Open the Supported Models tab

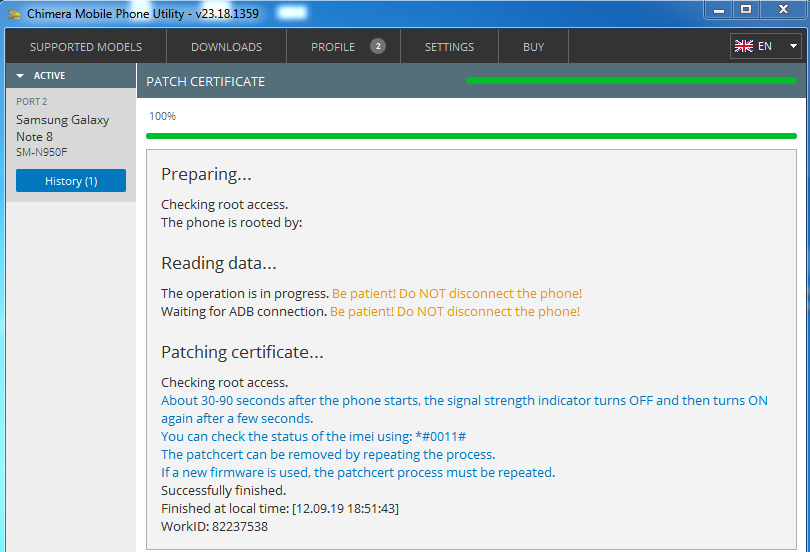point(85,47)
